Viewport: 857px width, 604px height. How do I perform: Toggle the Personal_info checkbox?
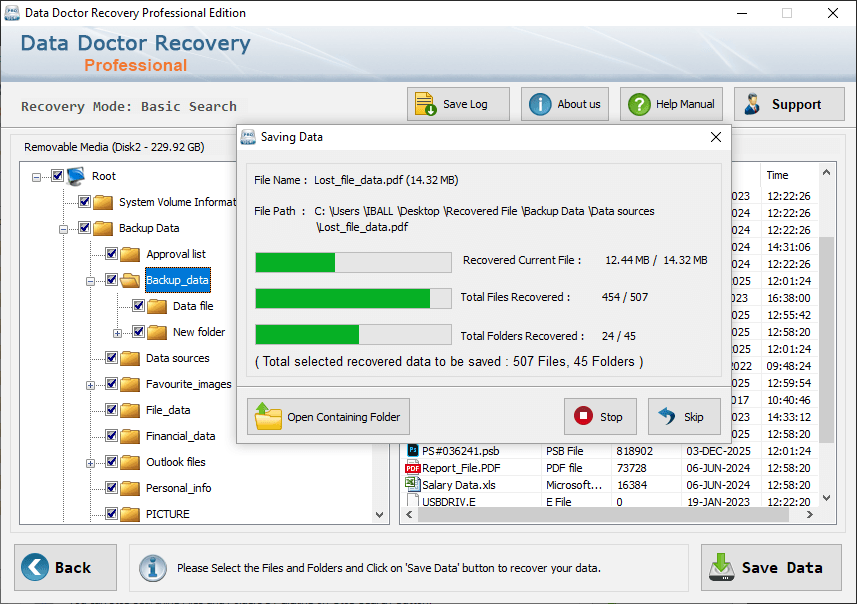click(111, 488)
